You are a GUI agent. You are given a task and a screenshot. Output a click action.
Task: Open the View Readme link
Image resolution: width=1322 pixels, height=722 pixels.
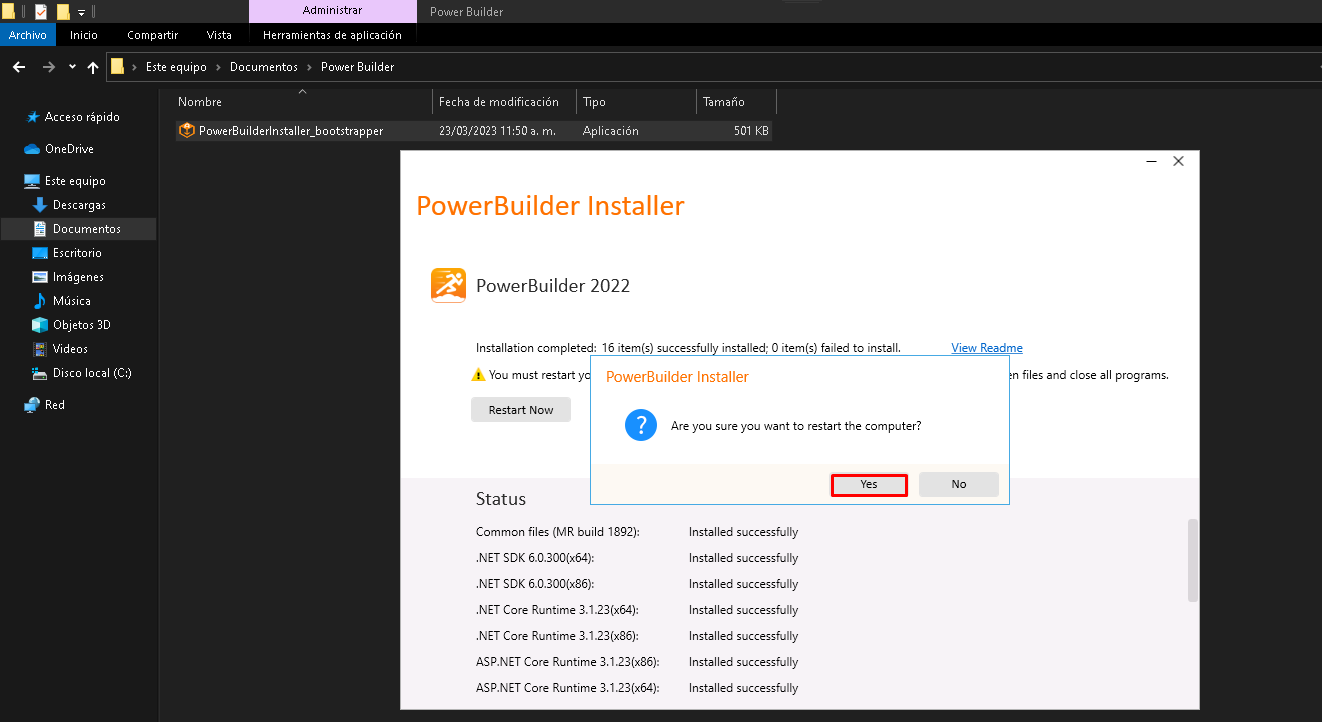(986, 348)
